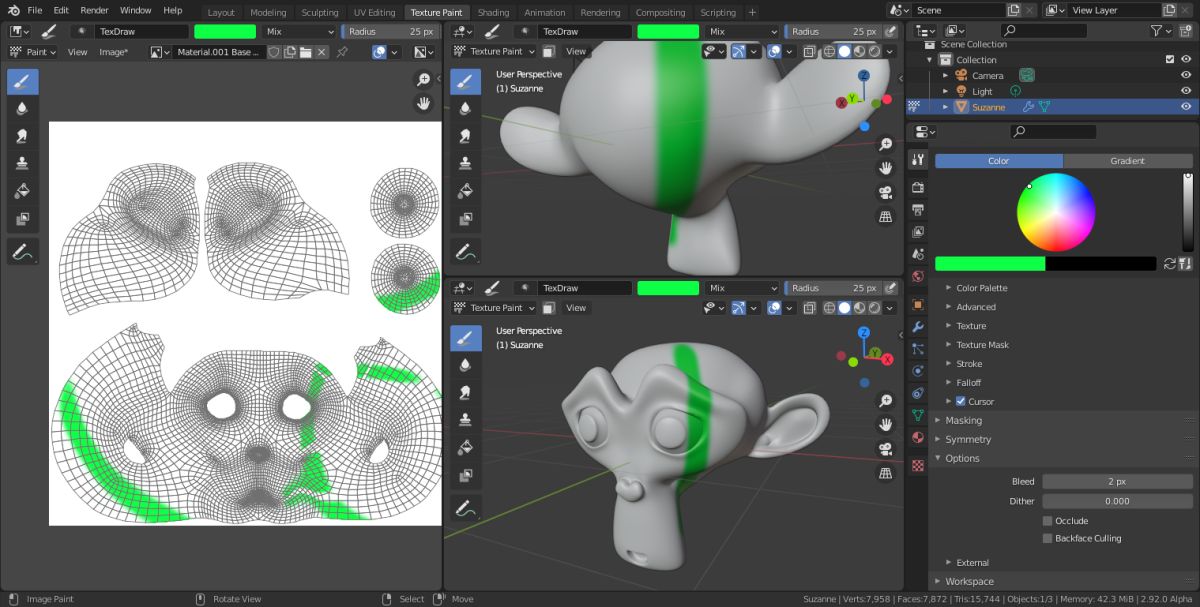Click the View menu in the lower viewport header
This screenshot has width=1200, height=607.
tap(576, 307)
